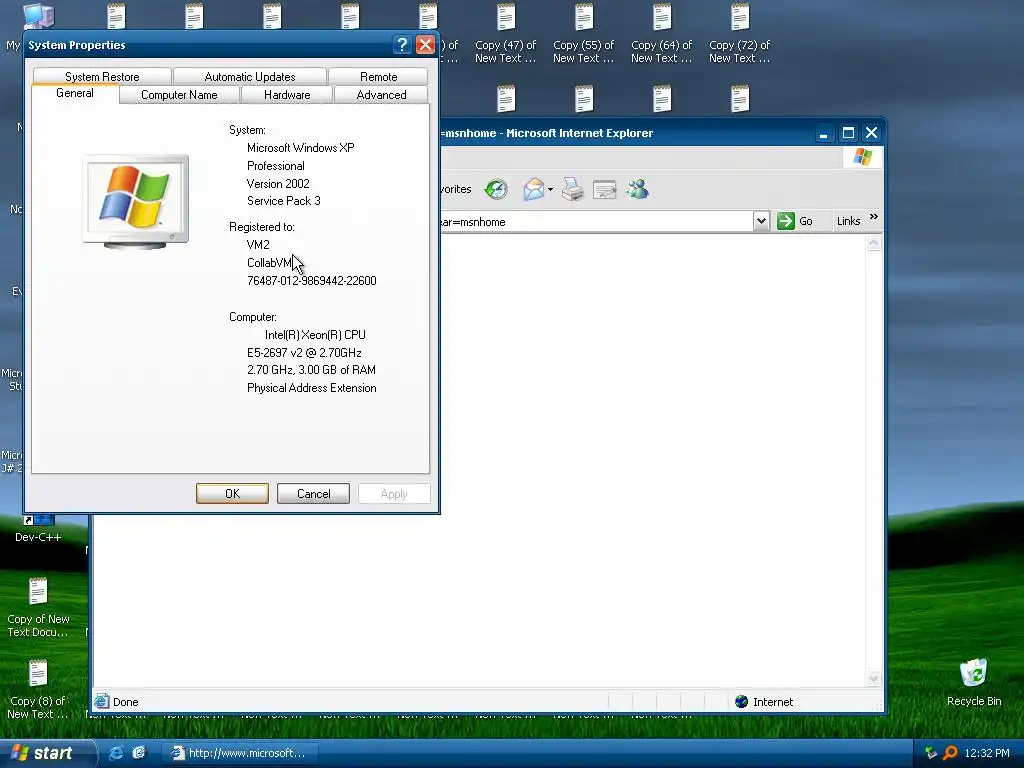Select the Recycle Bin desktop icon
Screen dimensions: 1024x768
coord(974,683)
